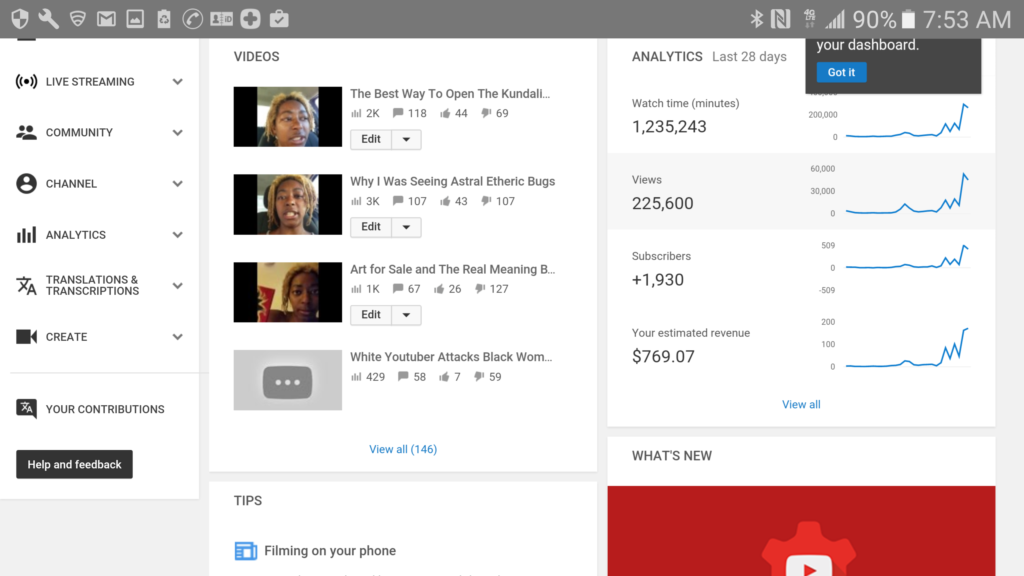Open White Youtuber Attacks Black Wom title
Viewport: 1024px width, 576px height.
point(451,357)
